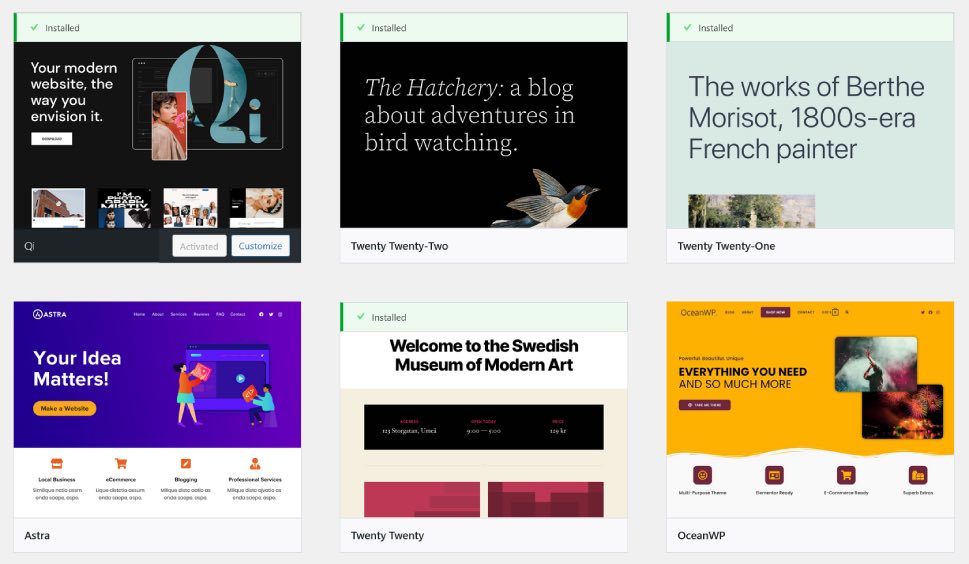Open the Astra theme screenshot
Screen dimensions: 969x564
158,410
